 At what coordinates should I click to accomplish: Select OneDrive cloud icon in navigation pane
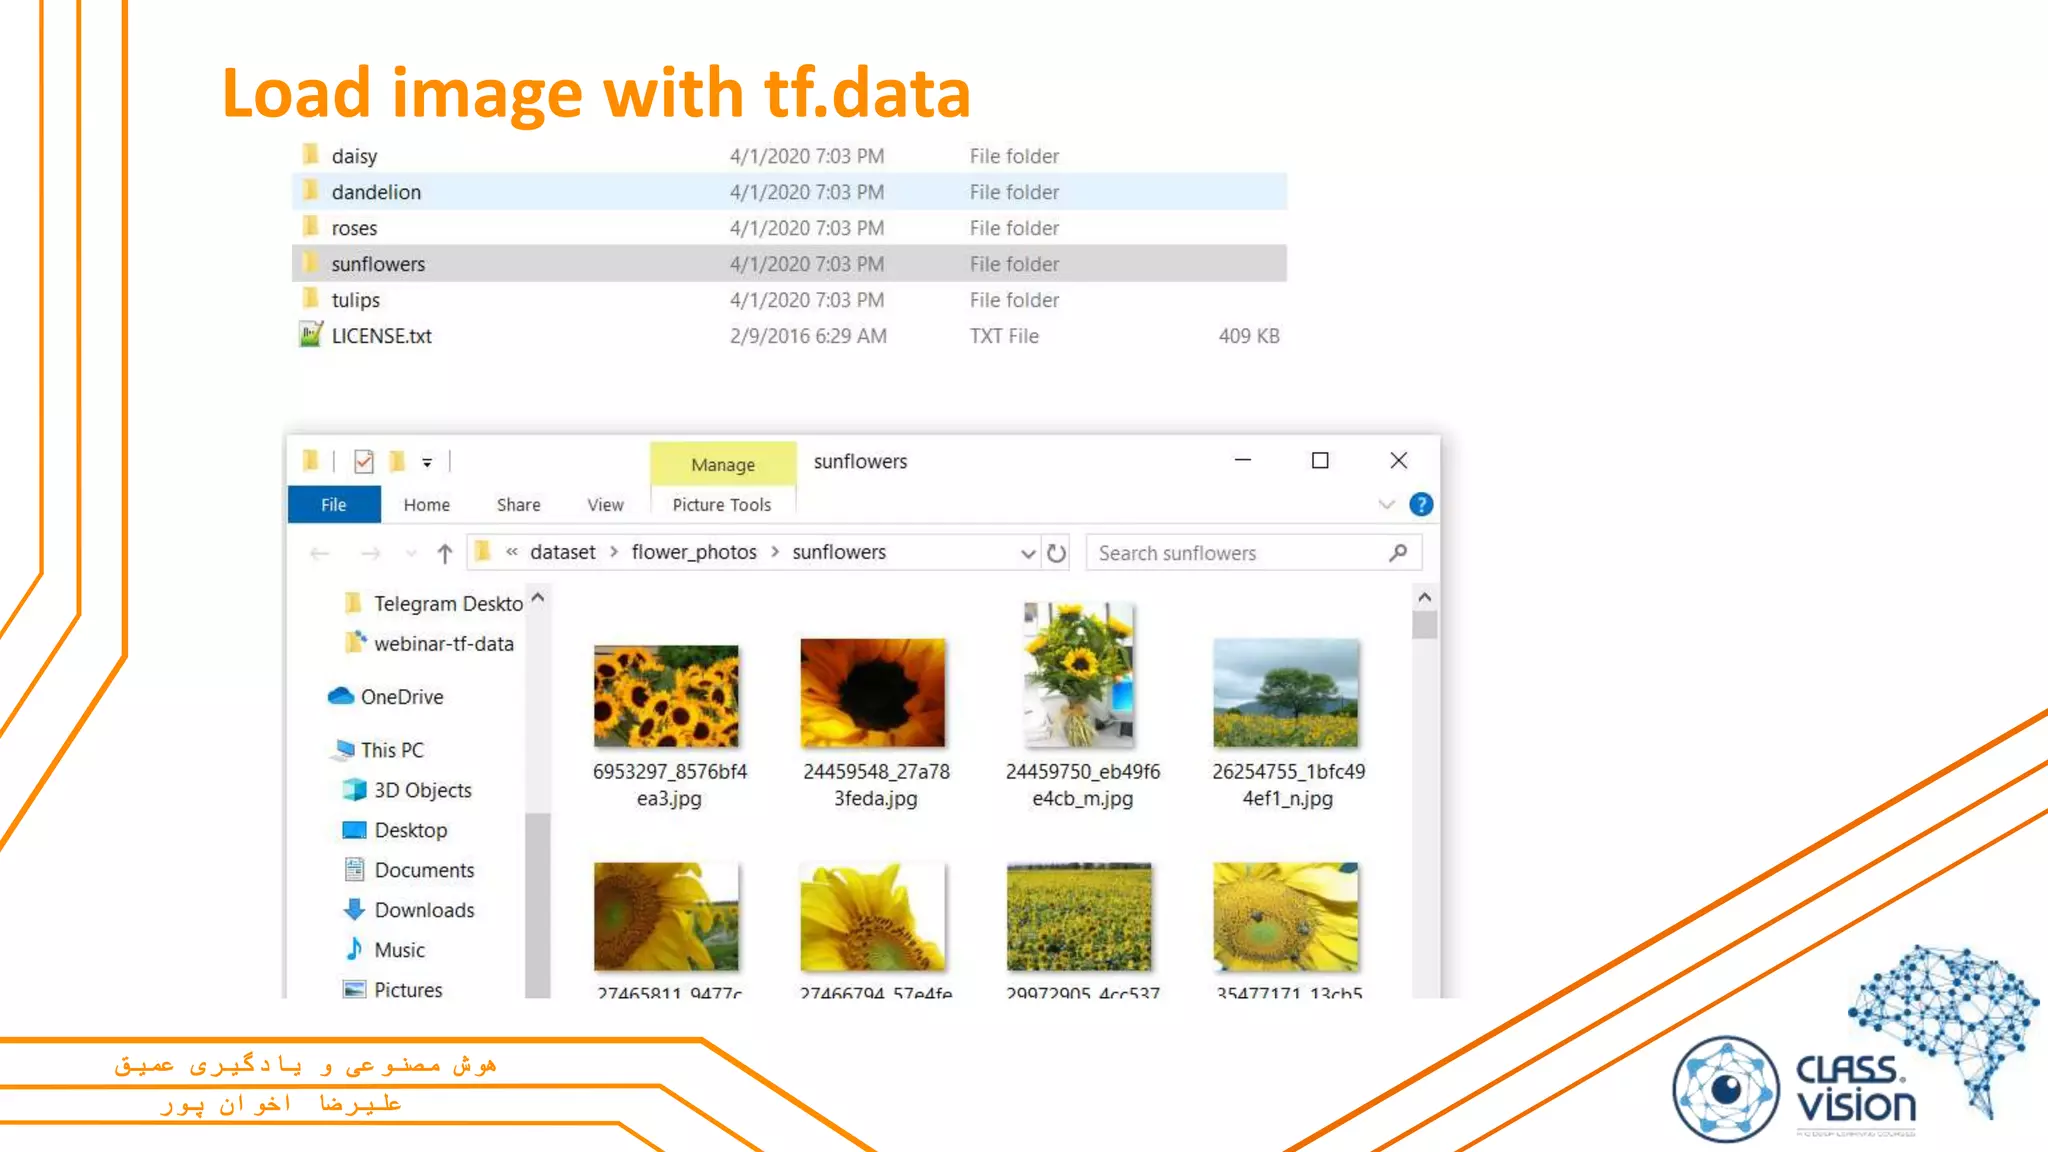(341, 696)
